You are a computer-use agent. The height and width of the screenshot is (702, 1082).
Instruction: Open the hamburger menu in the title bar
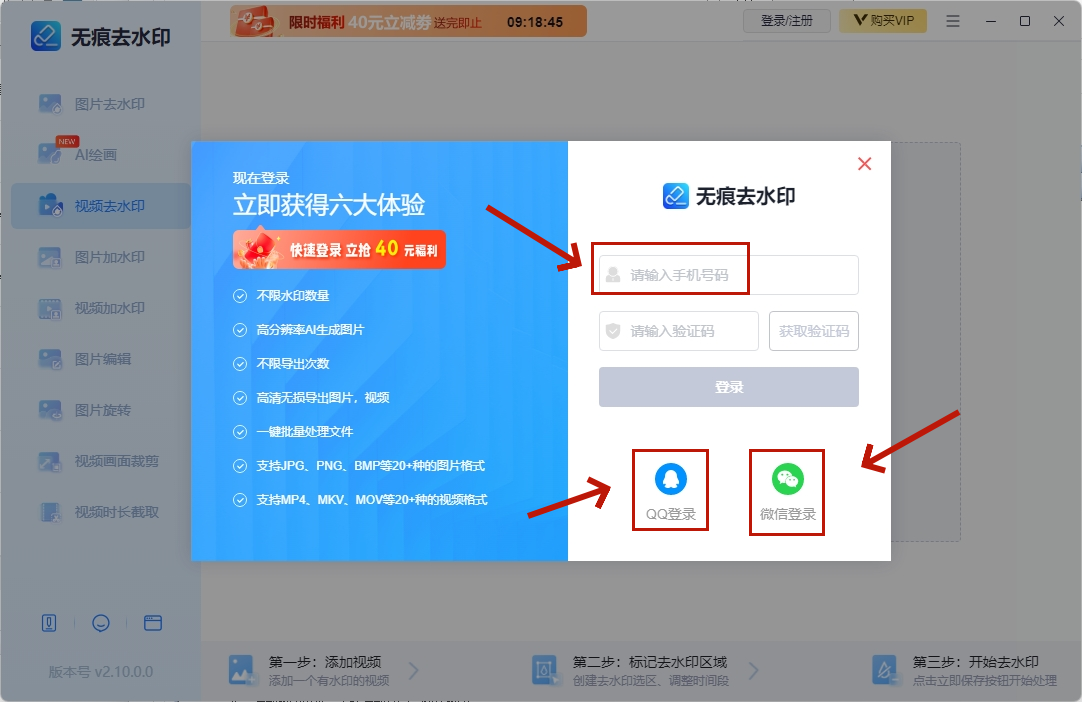(953, 21)
